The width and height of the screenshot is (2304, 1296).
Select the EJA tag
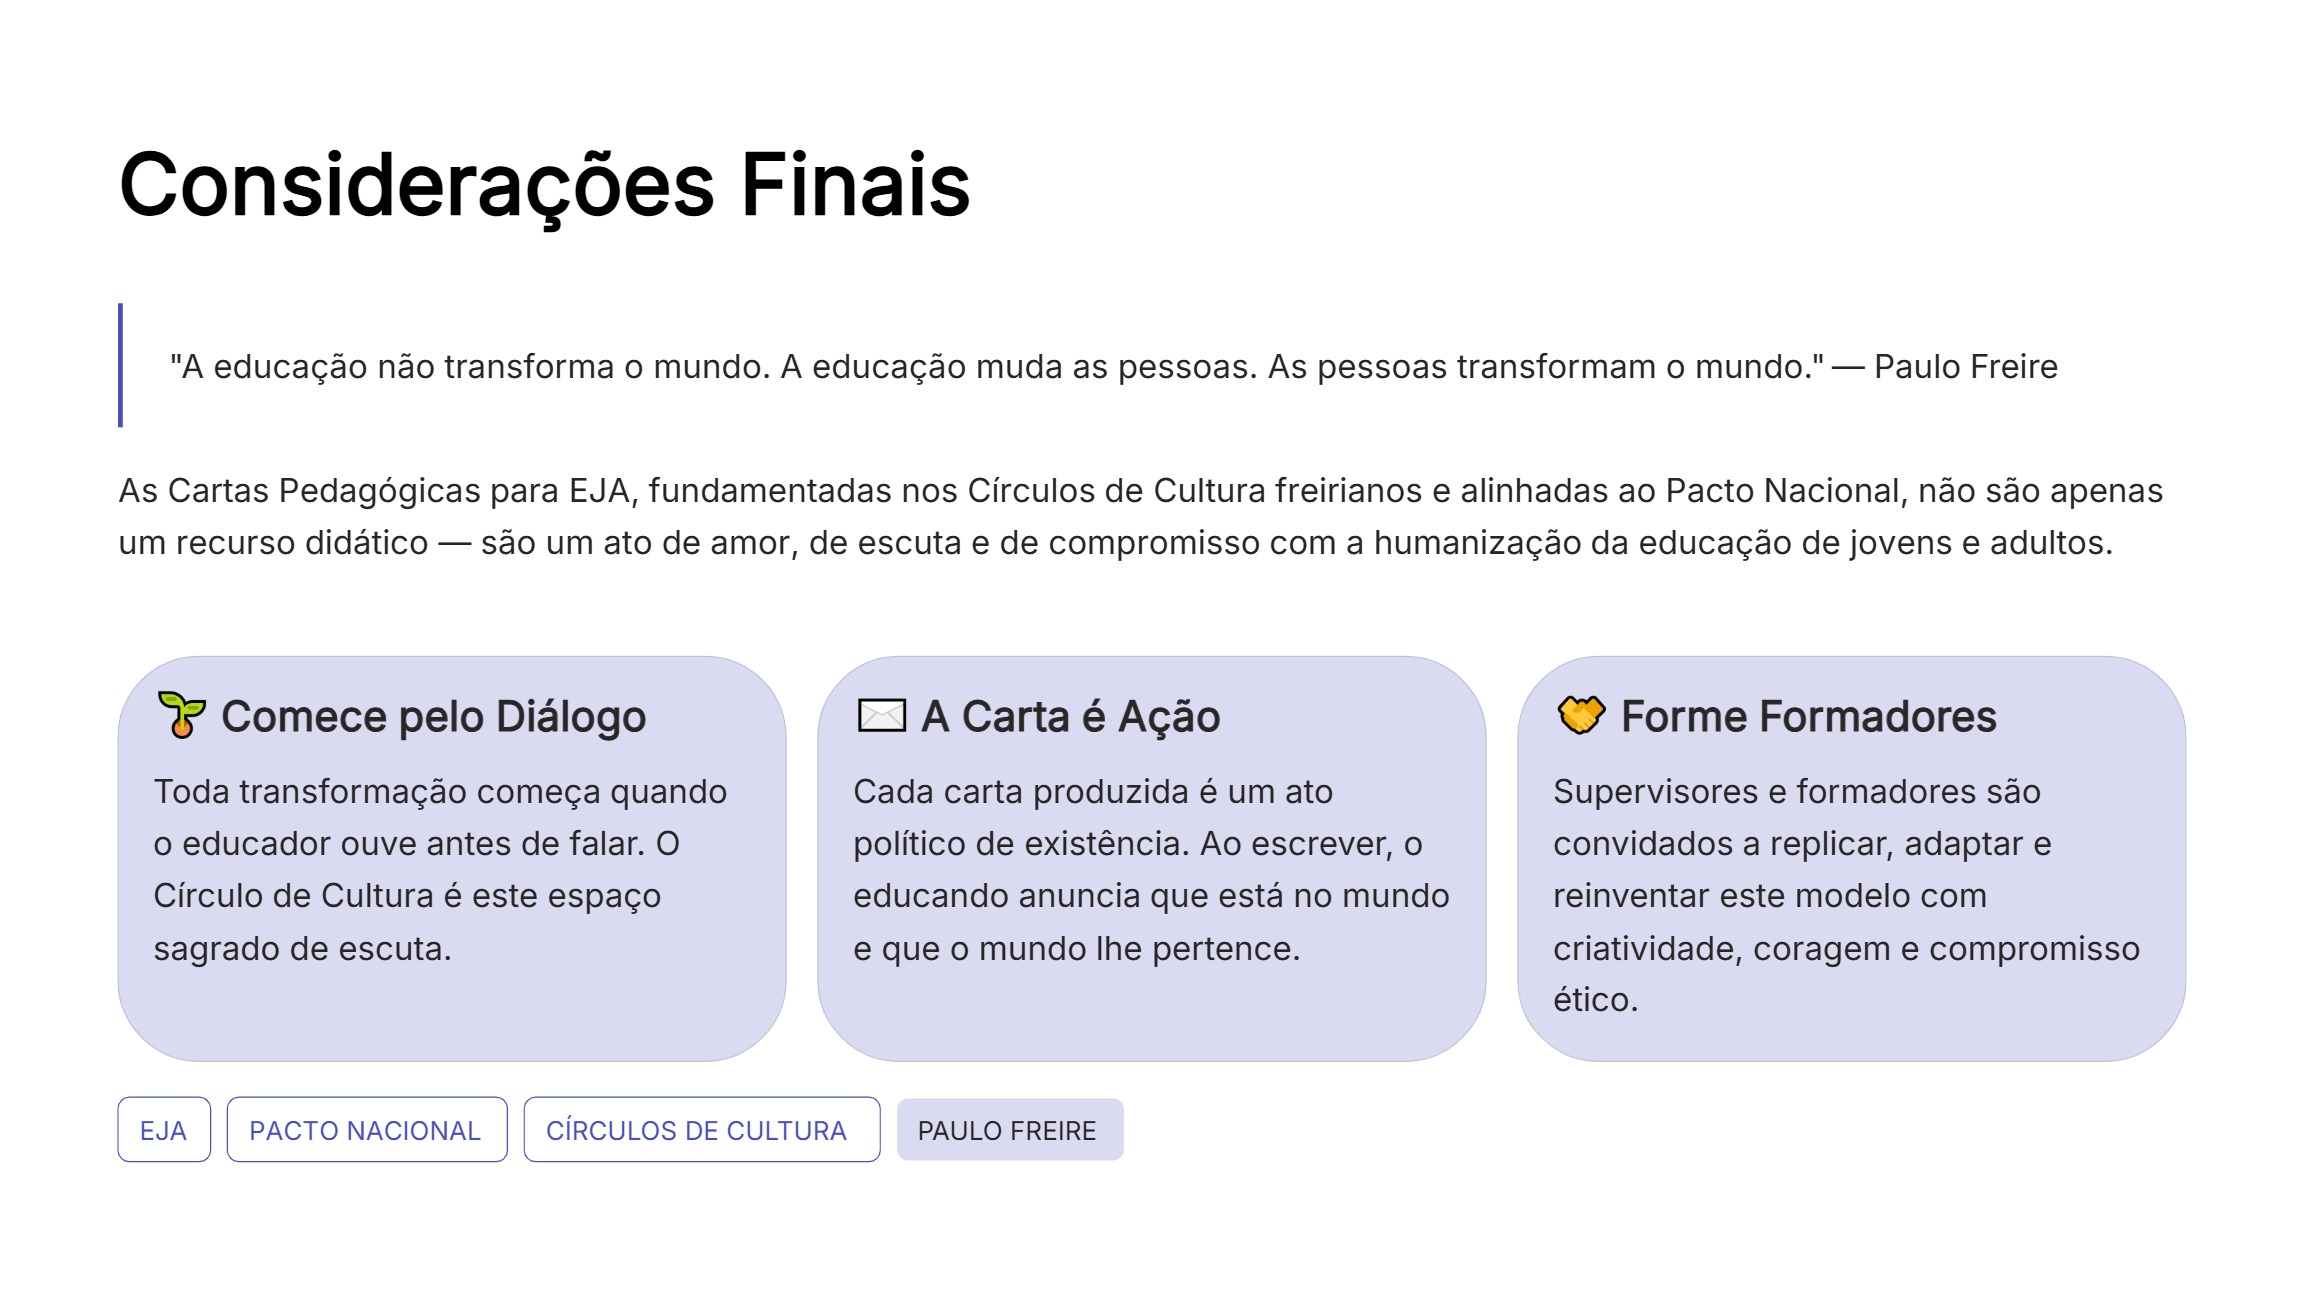tap(164, 1130)
